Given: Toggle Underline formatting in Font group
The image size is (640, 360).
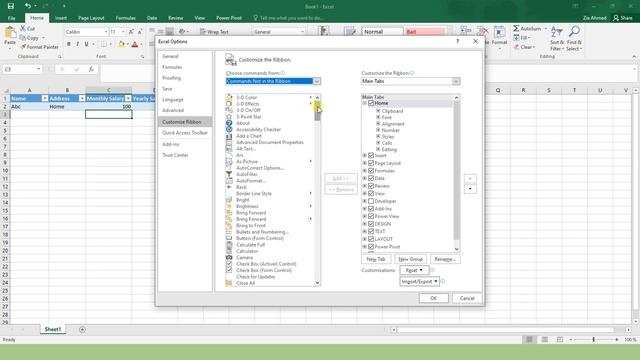Looking at the screenshot, I should (x=87, y=44).
